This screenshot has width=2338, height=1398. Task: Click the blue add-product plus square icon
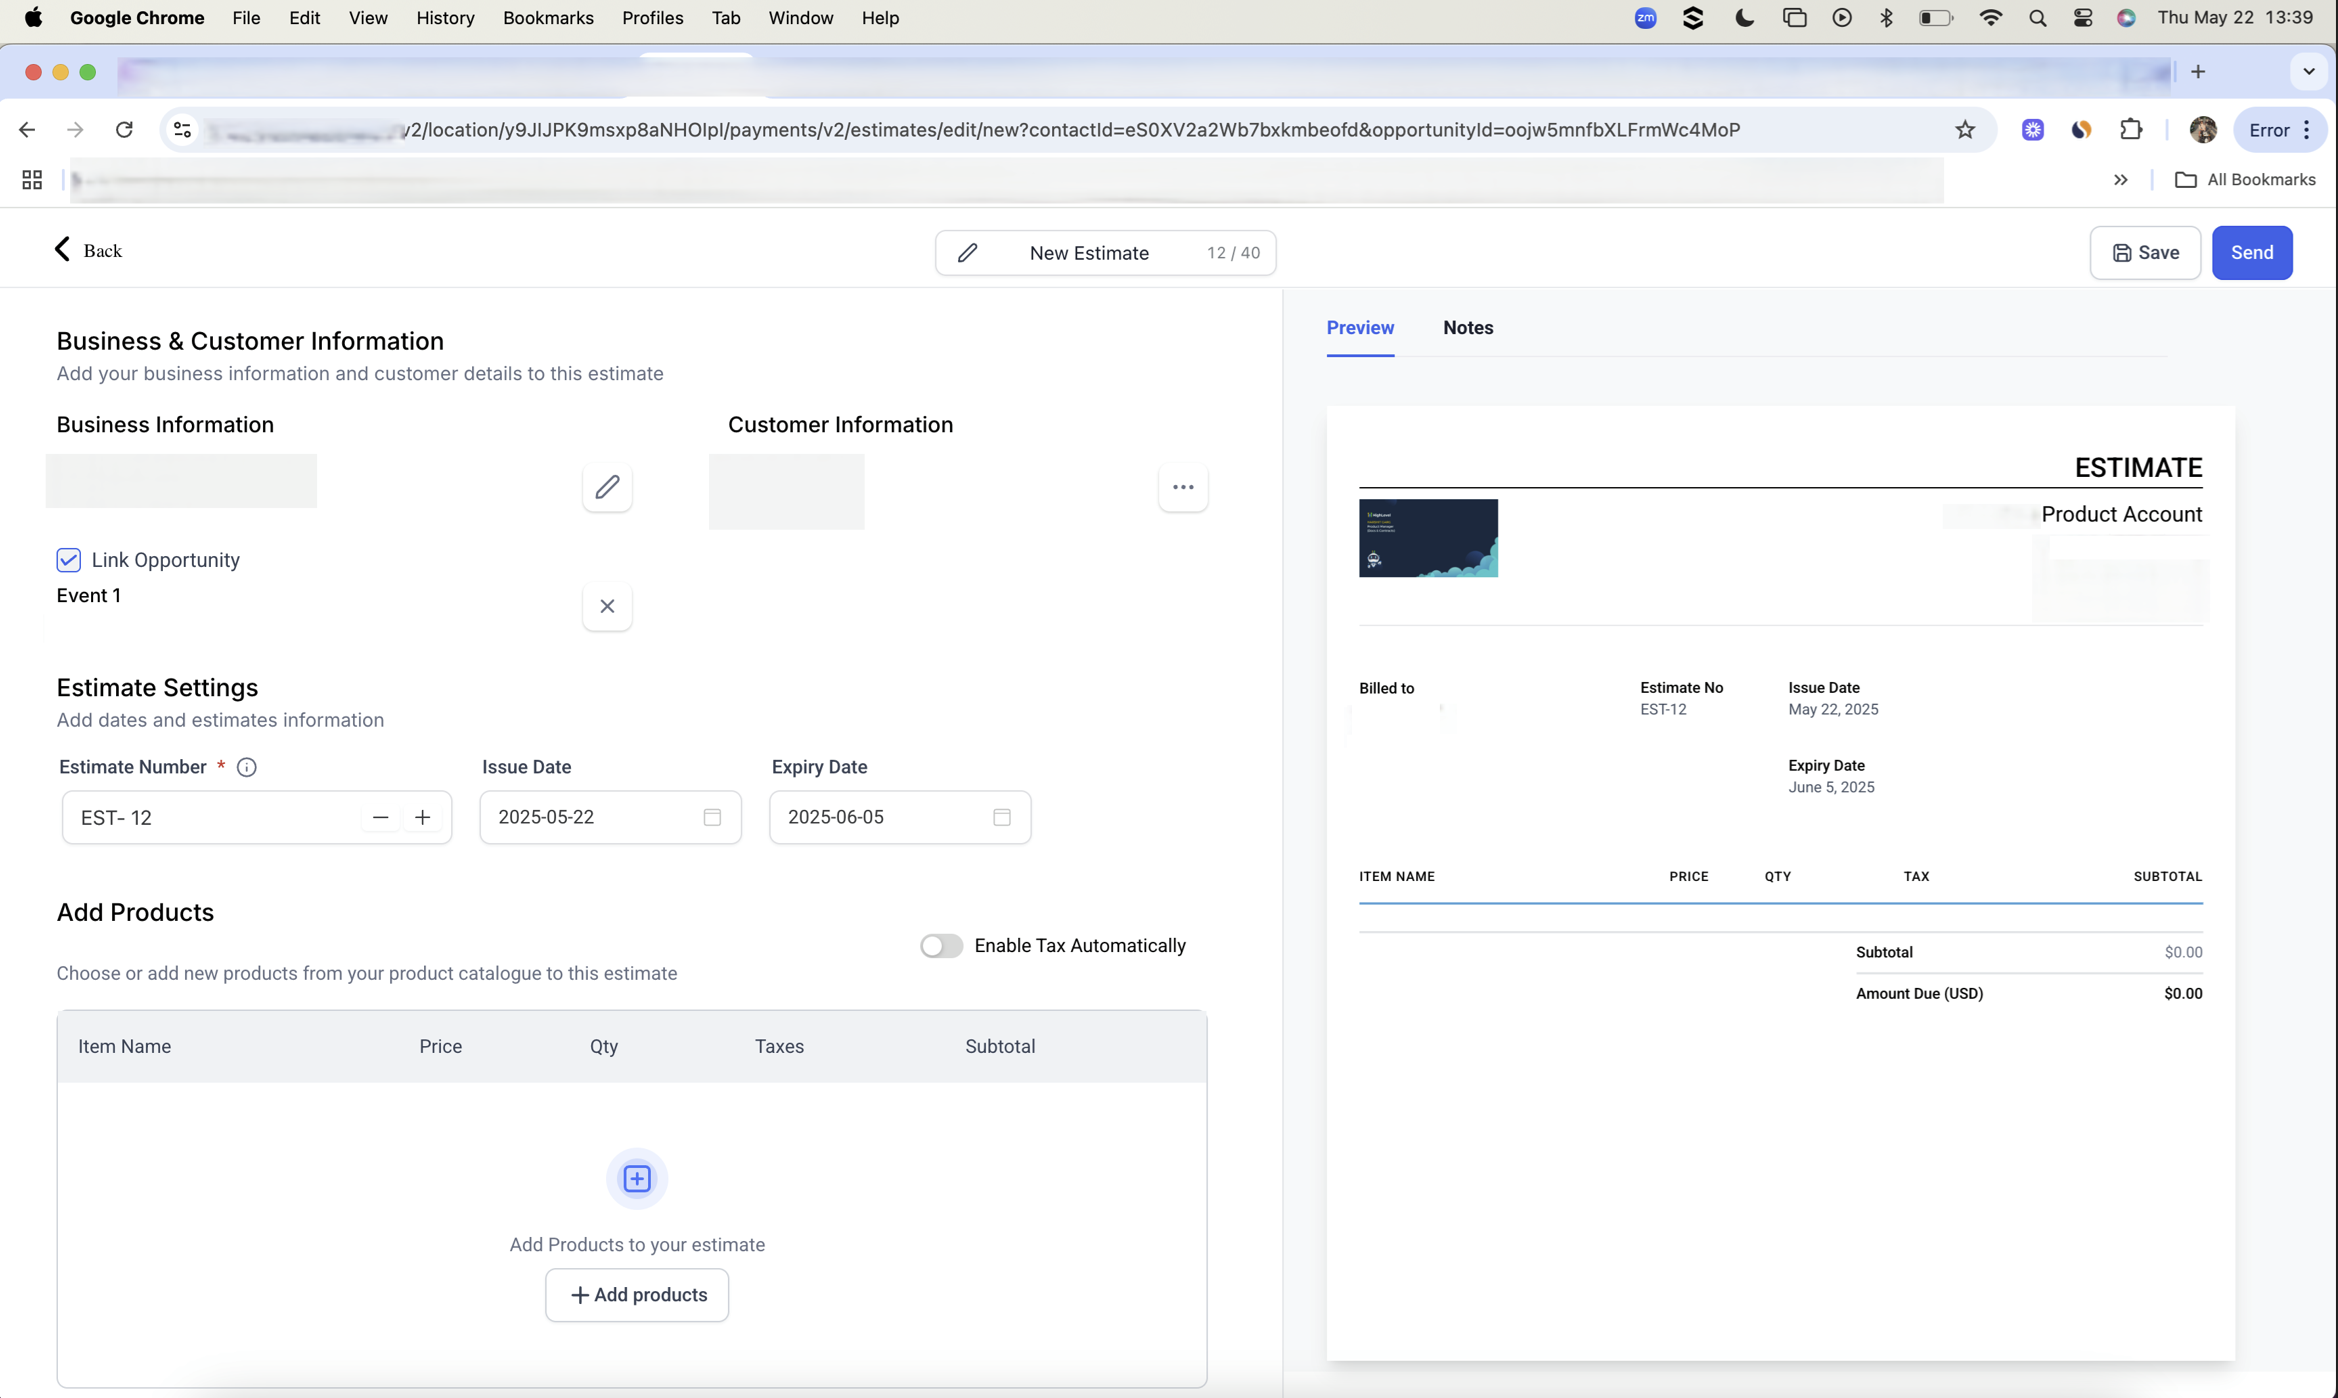637,1178
